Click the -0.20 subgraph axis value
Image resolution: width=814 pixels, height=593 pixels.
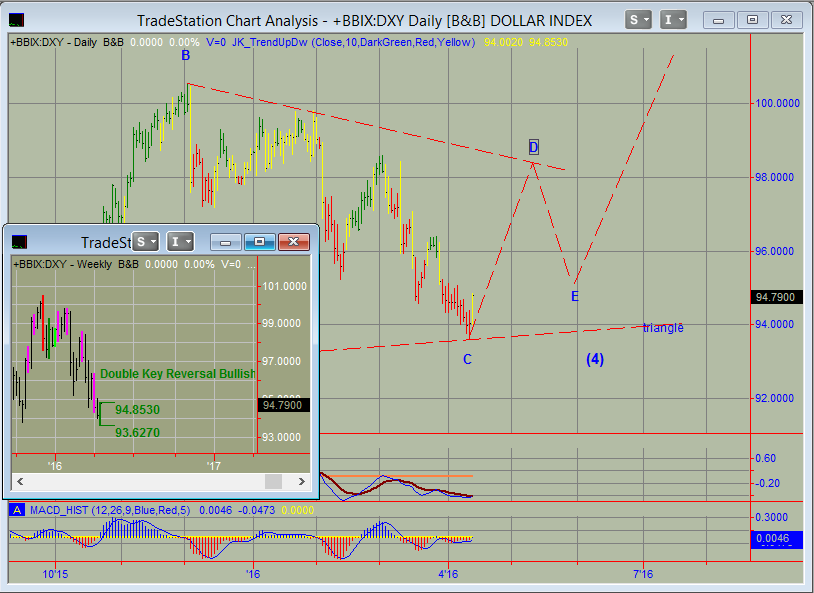pos(767,483)
